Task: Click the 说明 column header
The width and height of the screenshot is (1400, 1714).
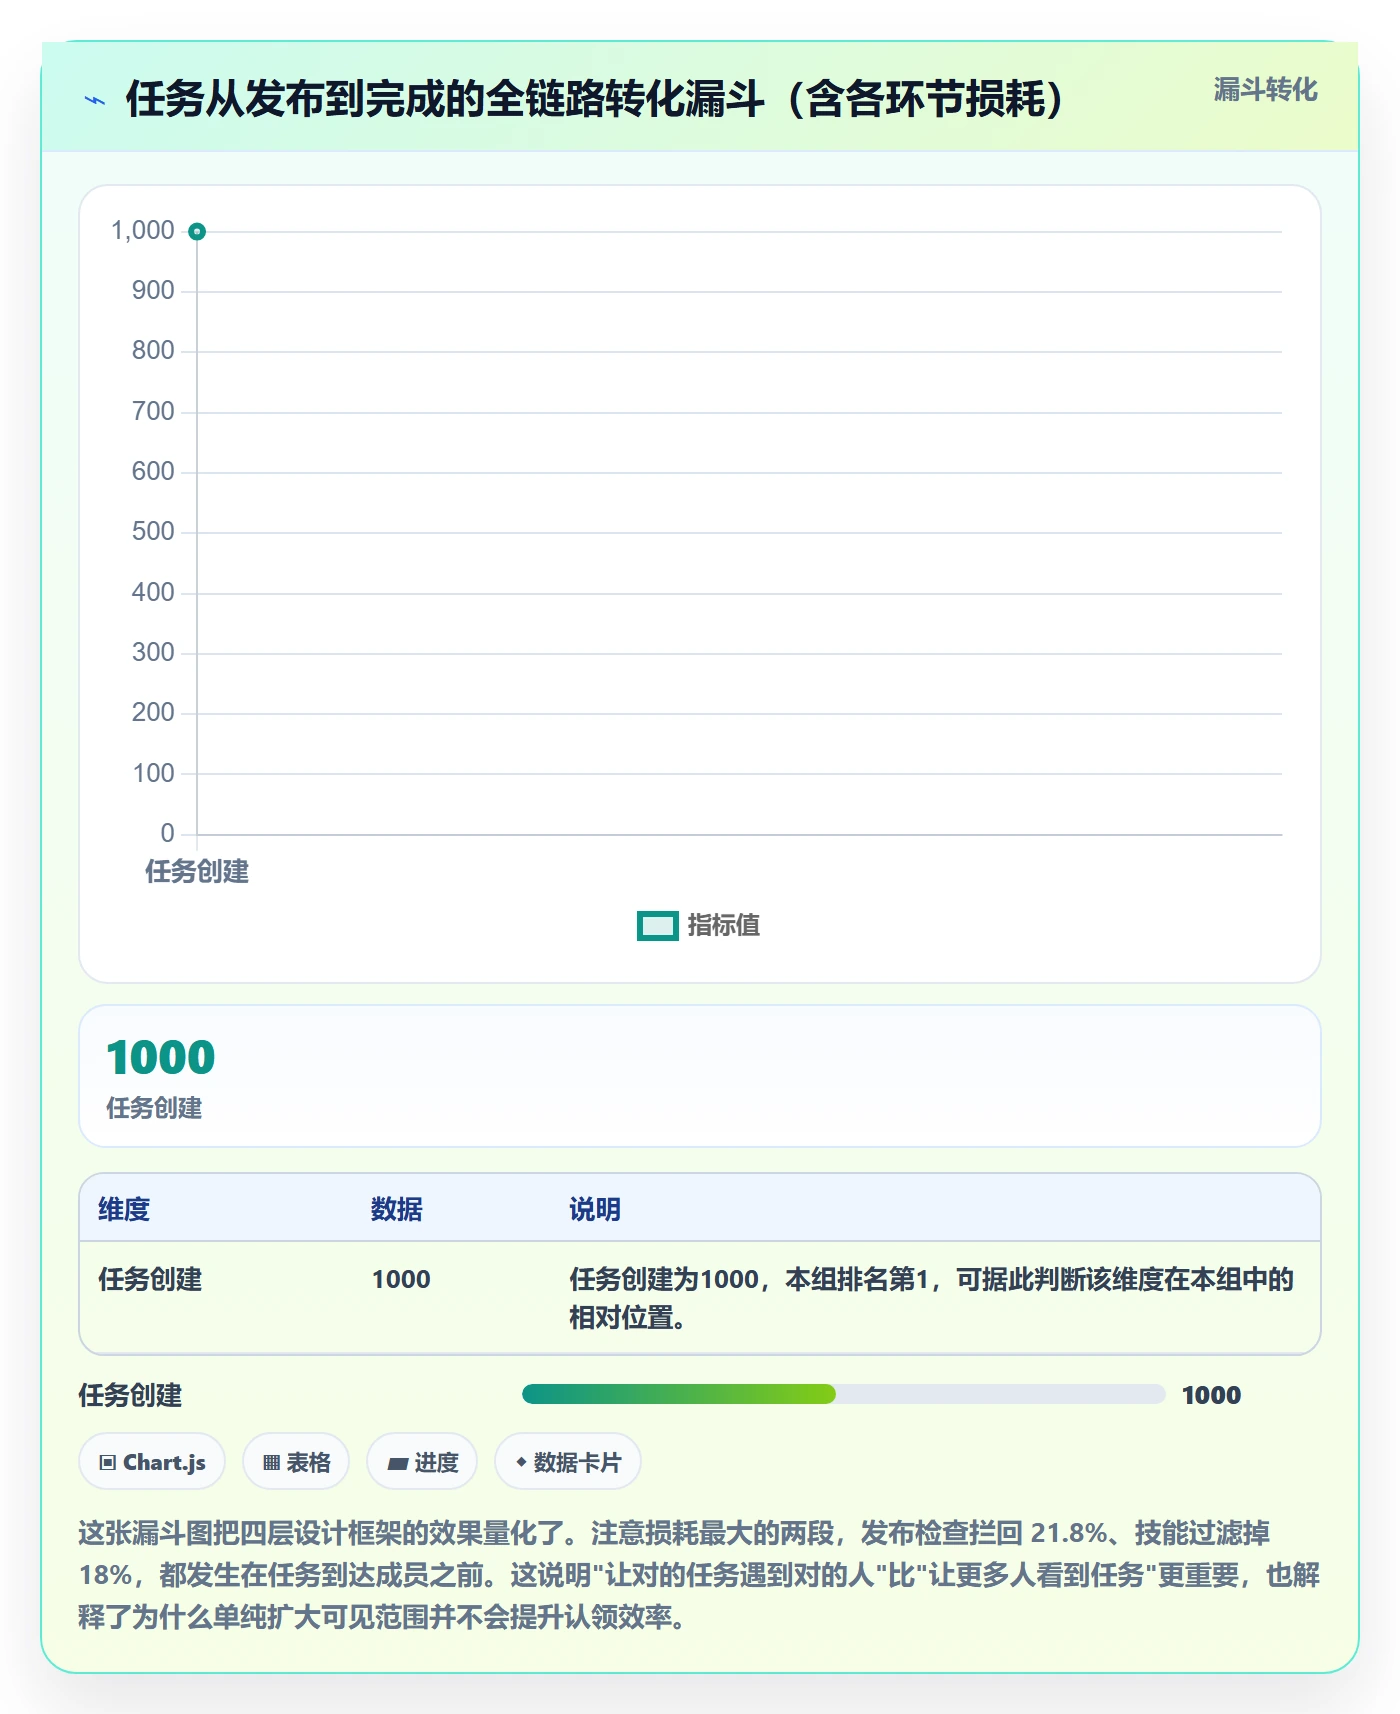Action: (x=595, y=1209)
